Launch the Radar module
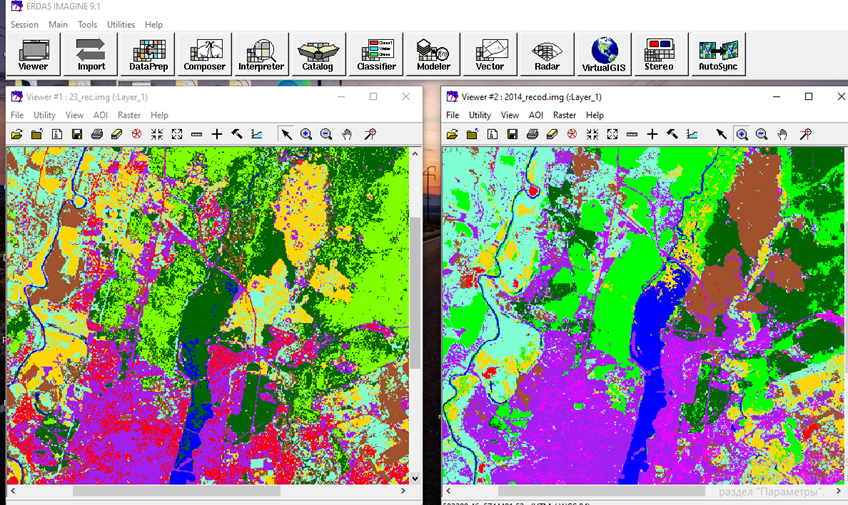 tap(547, 54)
